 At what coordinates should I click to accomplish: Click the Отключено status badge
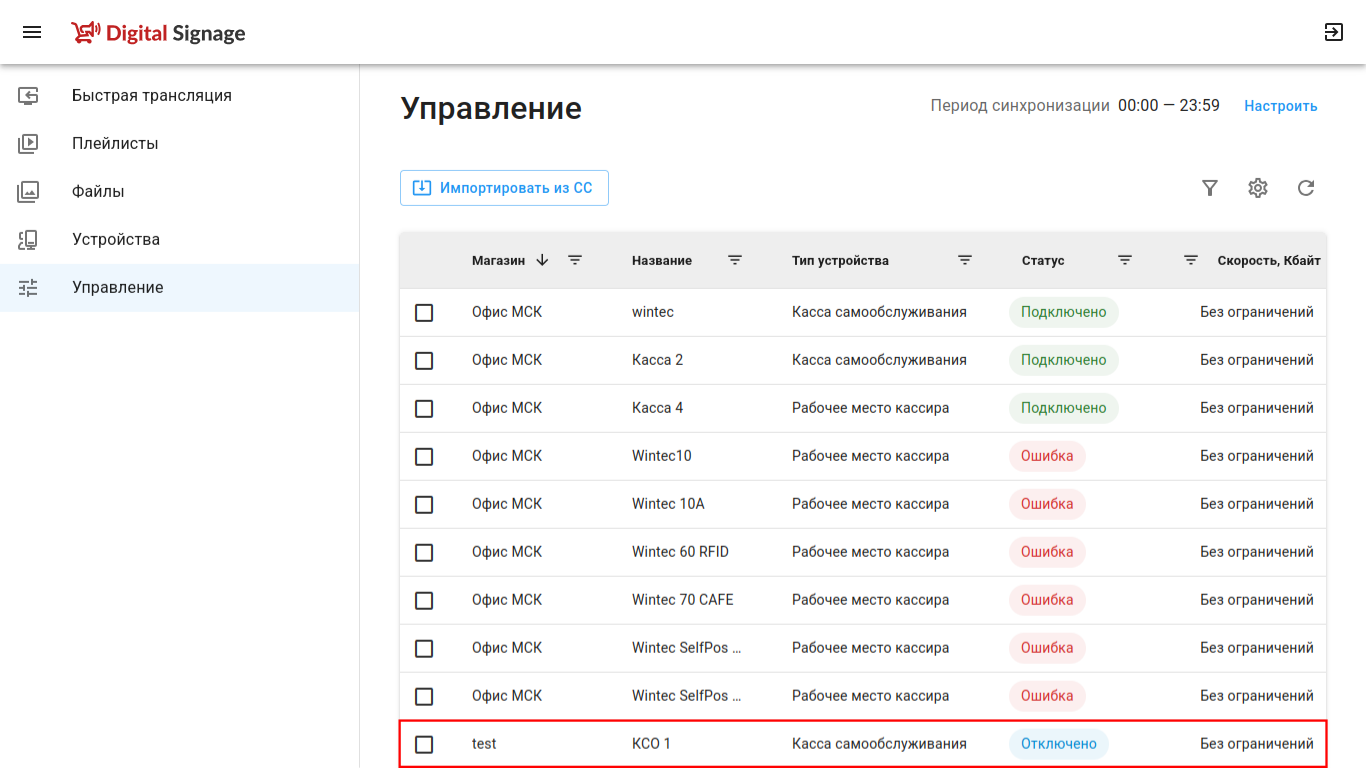pyautogui.click(x=1059, y=744)
